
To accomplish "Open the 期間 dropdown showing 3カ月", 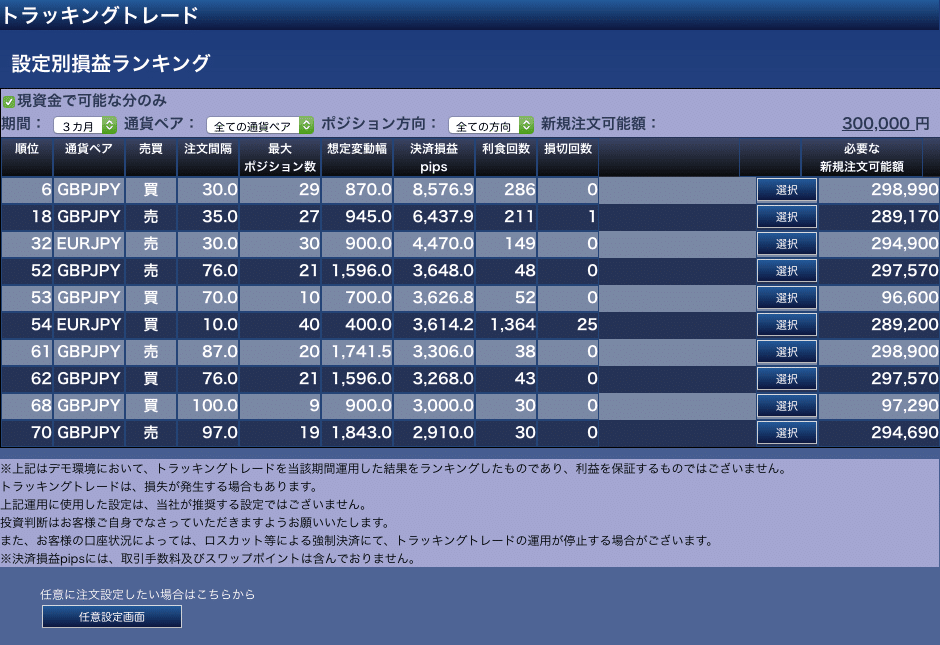I will click(85, 125).
